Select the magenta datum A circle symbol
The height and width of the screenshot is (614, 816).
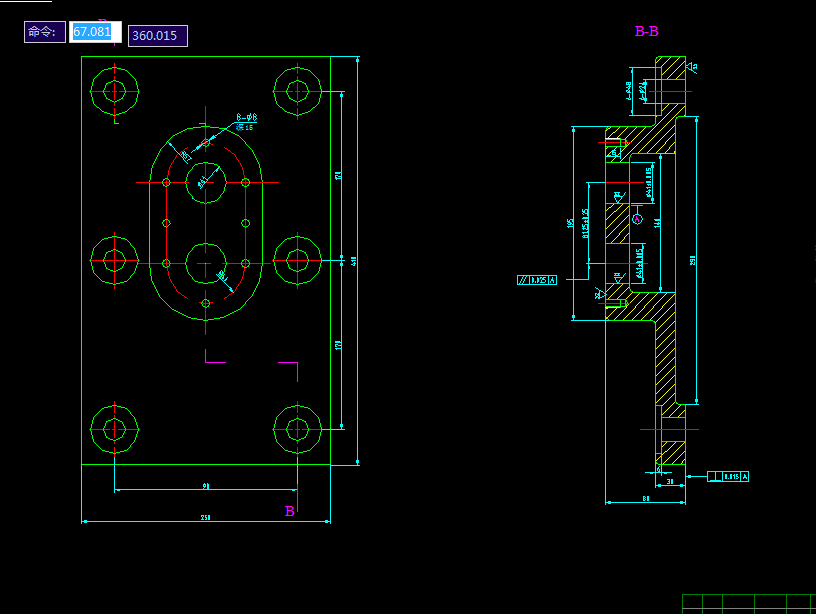pos(638,219)
